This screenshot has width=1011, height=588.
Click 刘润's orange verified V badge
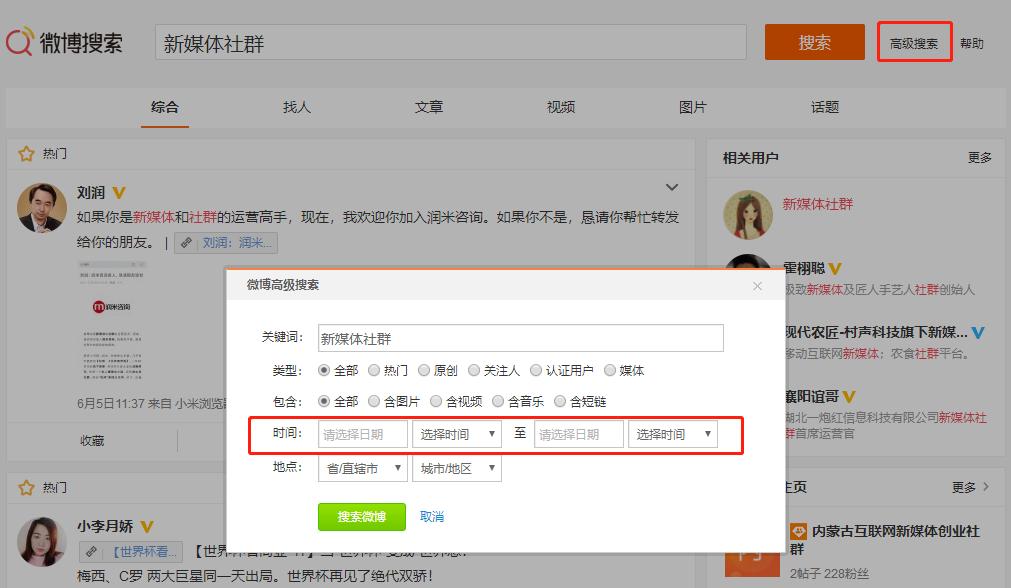116,192
